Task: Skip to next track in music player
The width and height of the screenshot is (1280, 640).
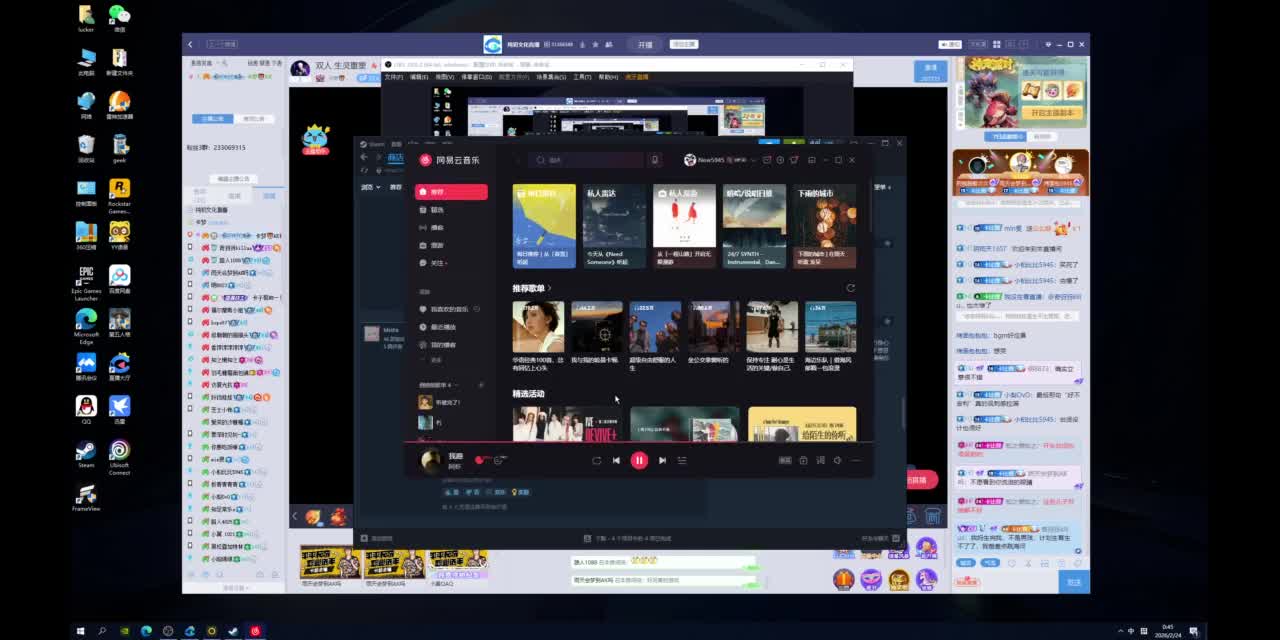Action: (662, 460)
